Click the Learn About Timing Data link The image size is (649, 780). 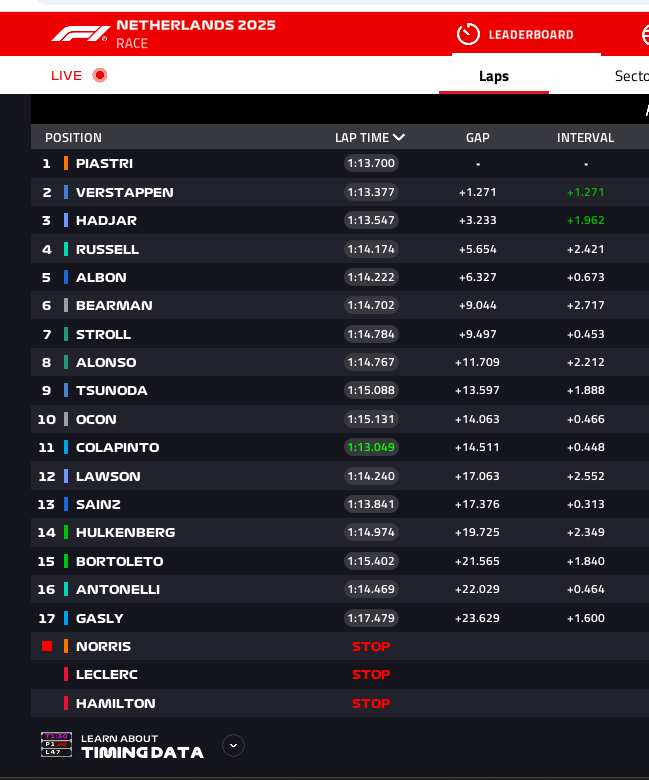click(142, 746)
